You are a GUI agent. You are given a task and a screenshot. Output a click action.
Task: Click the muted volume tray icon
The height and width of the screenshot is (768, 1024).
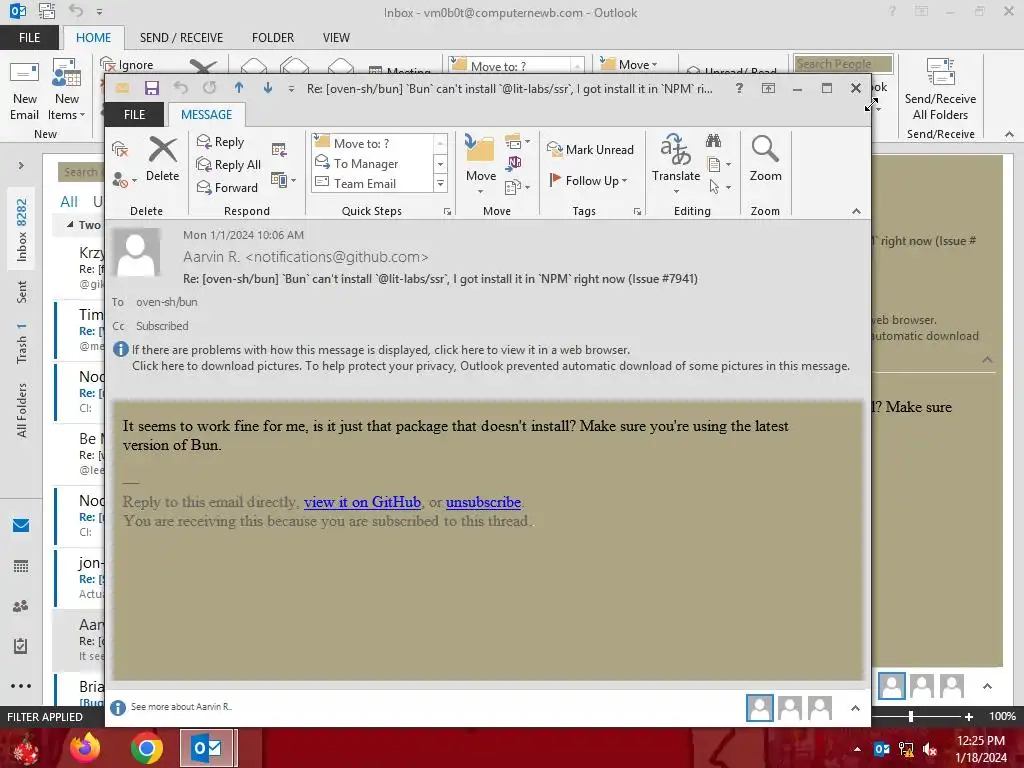[x=930, y=749]
